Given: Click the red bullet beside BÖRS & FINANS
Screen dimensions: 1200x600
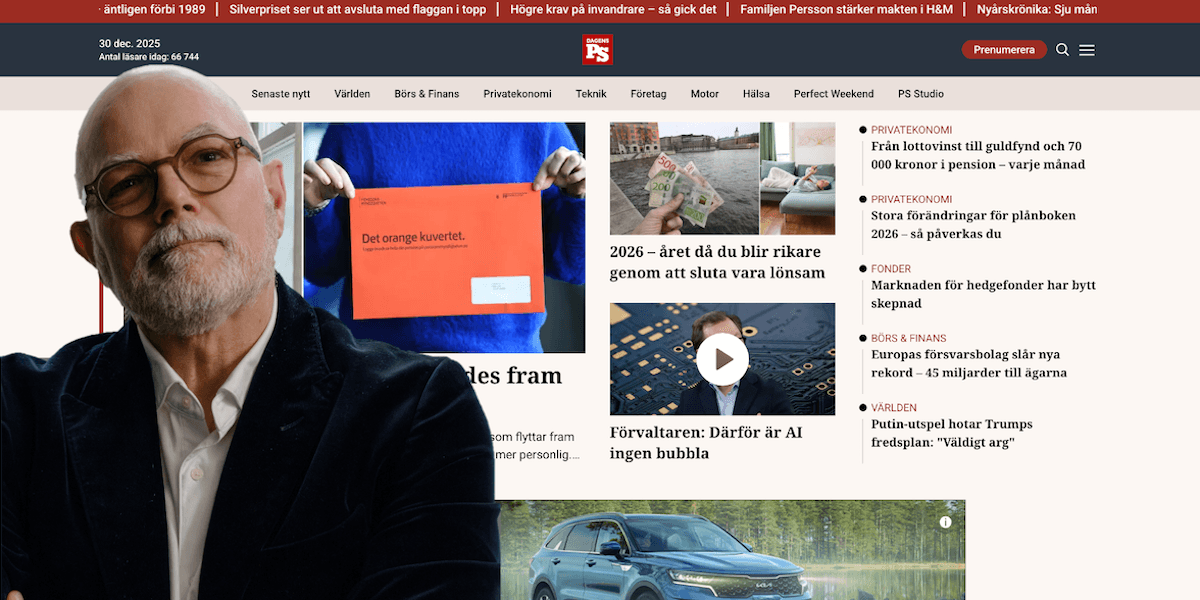Looking at the screenshot, I should point(863,338).
